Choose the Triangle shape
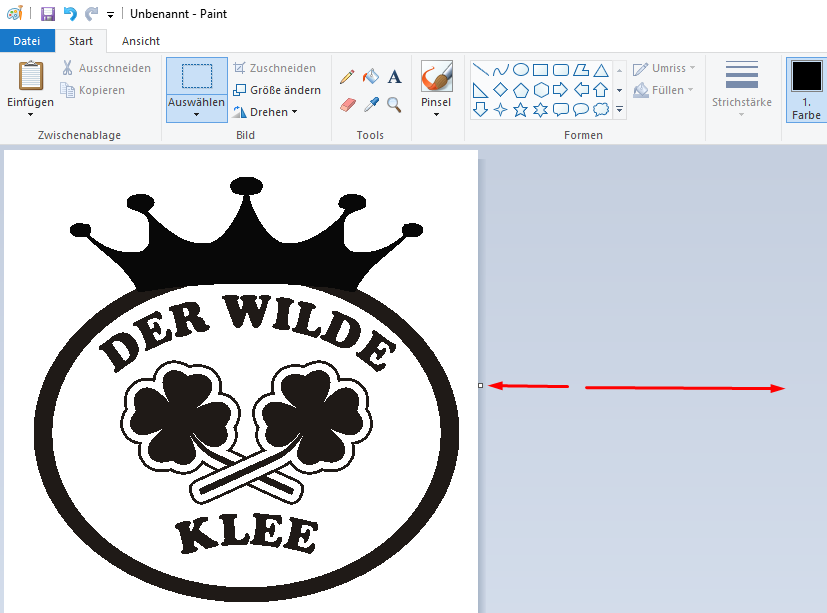The height and width of the screenshot is (613, 827). 601,70
